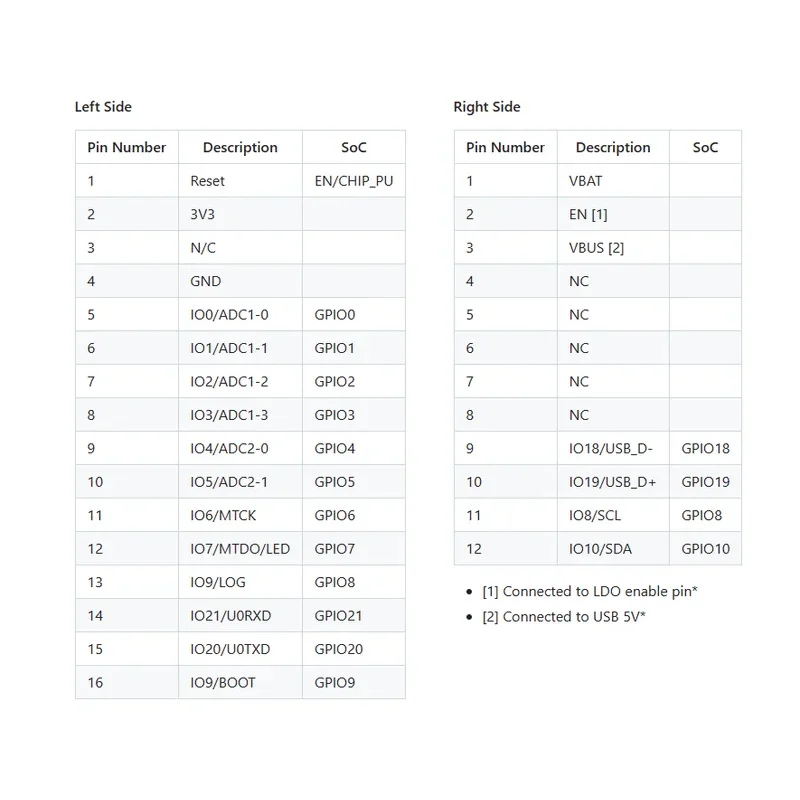This screenshot has width=800, height=800.
Task: Click the Reset description cell
Action: [x=240, y=181]
